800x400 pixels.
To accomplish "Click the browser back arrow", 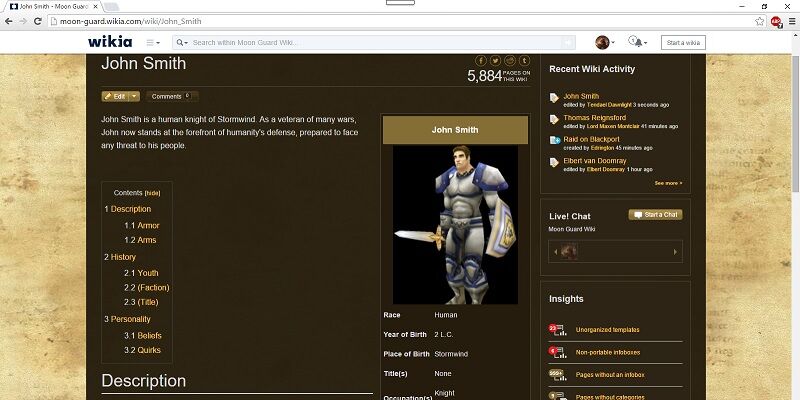I will click(9, 21).
